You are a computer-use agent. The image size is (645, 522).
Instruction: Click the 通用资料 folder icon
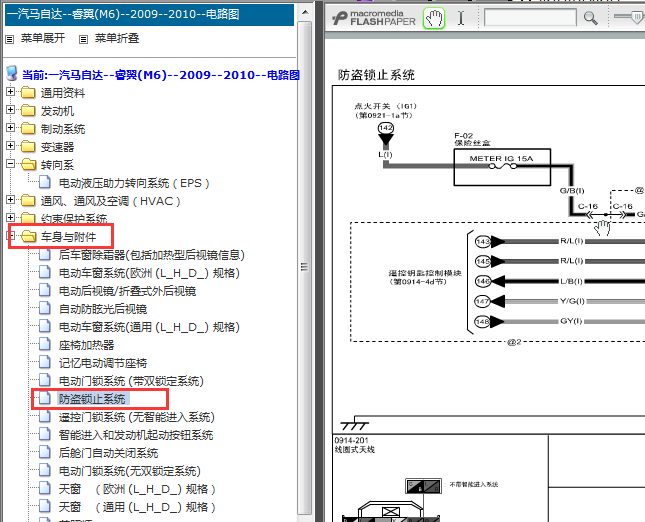click(28, 92)
